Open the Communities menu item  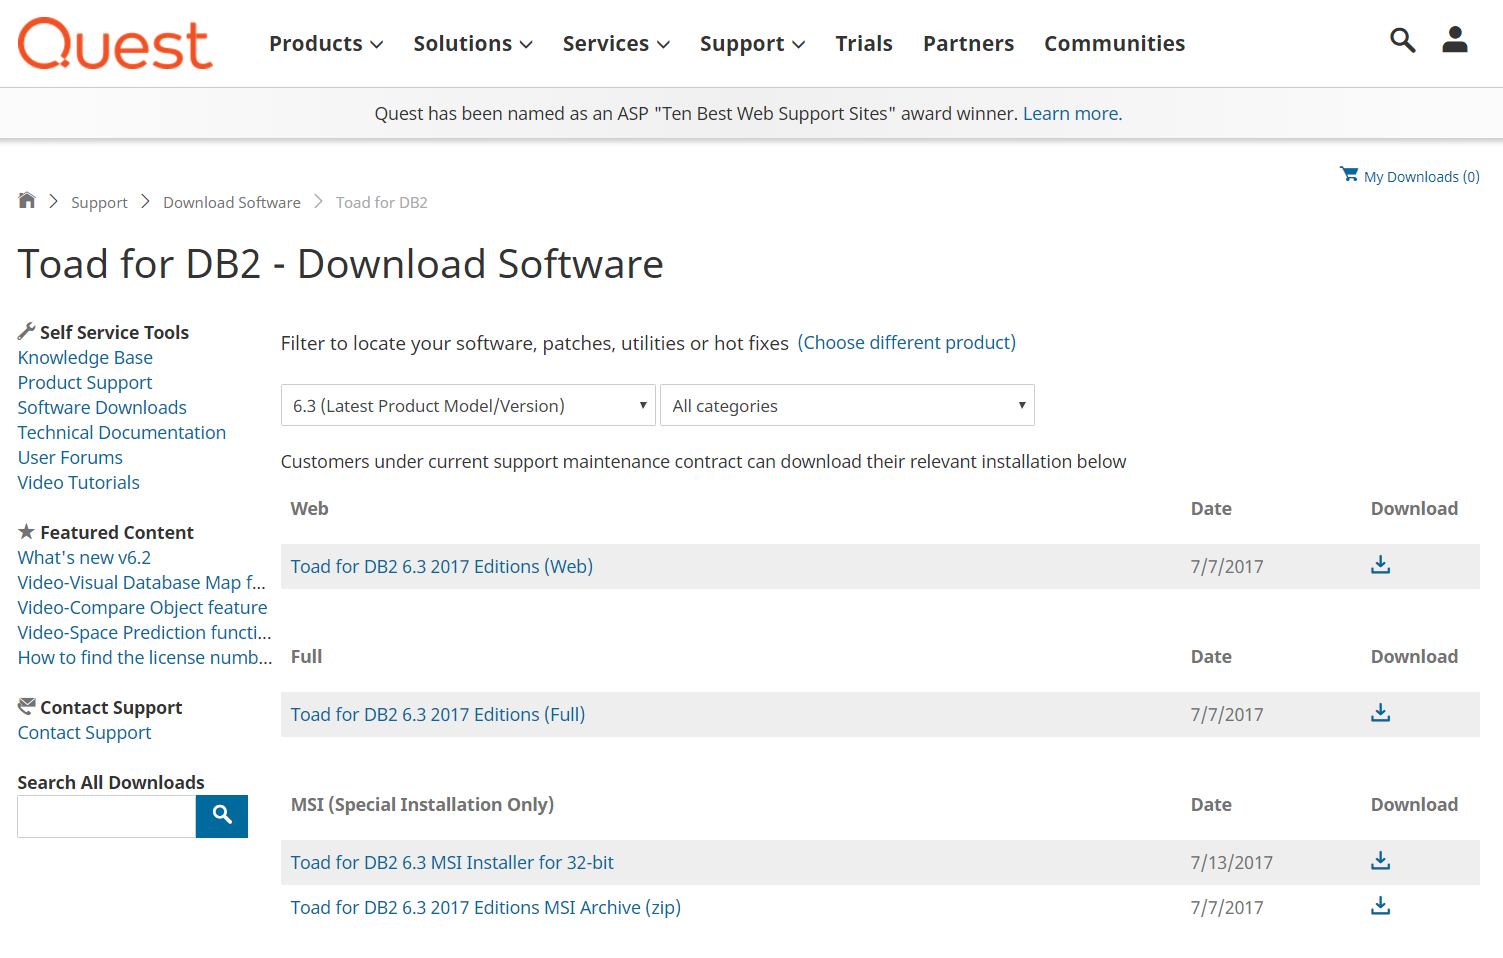pyautogui.click(x=1114, y=44)
